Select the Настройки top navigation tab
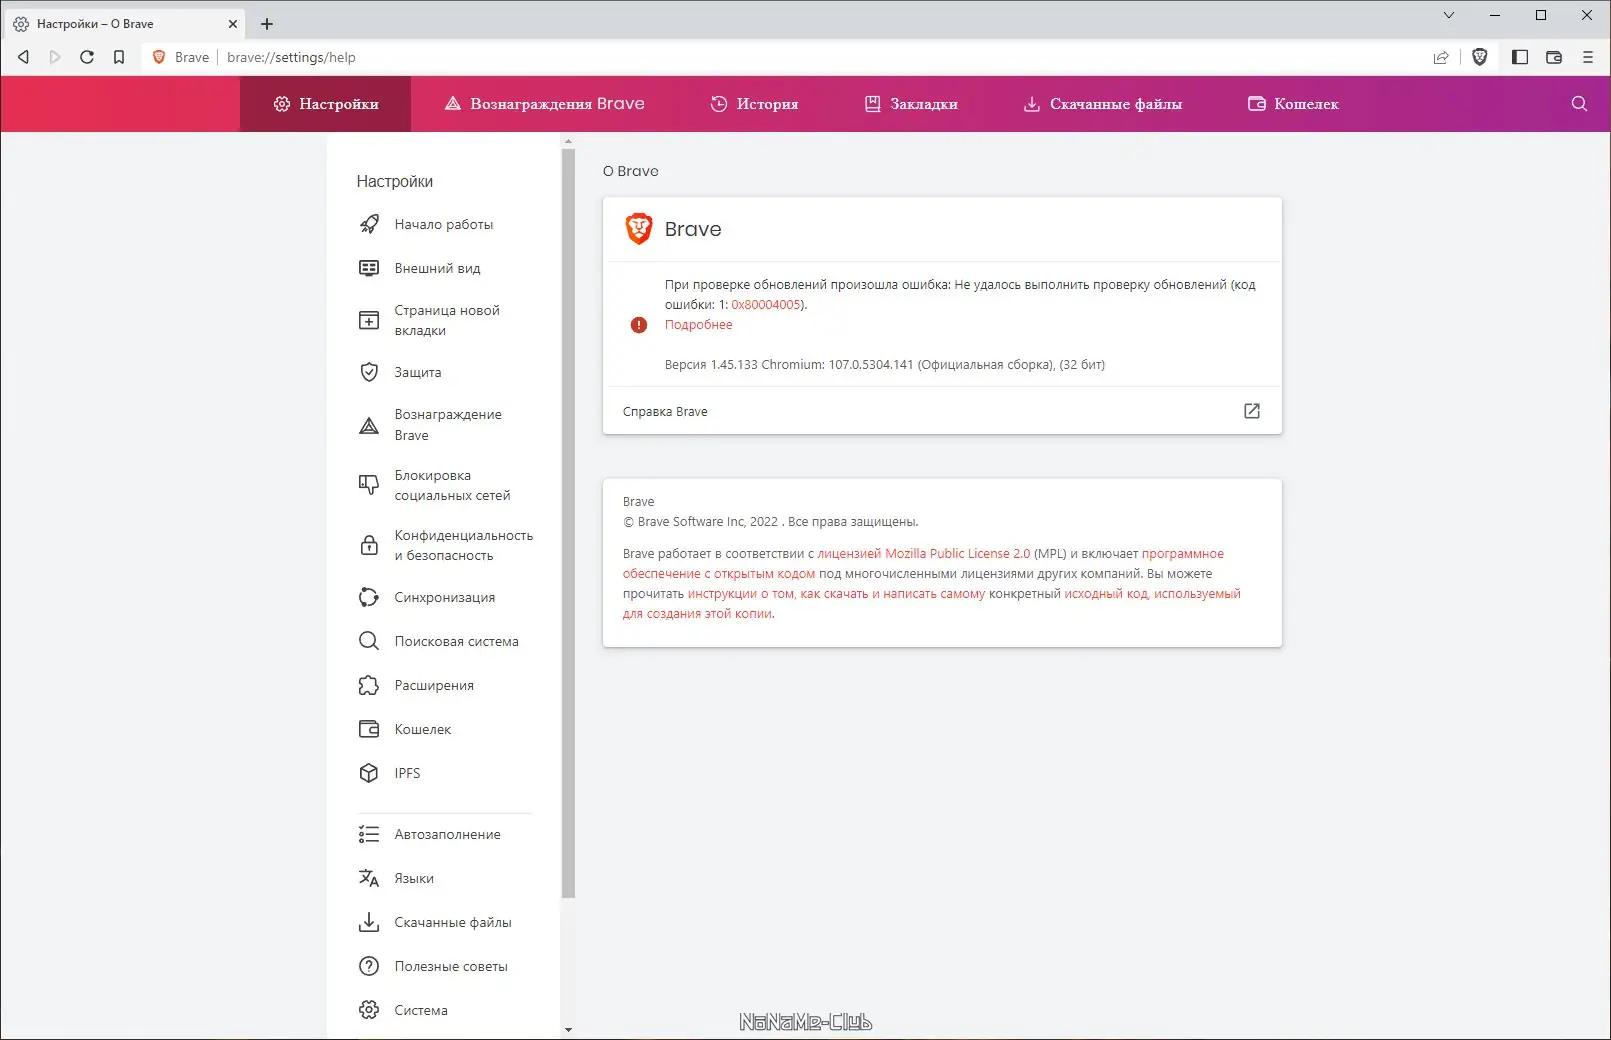 click(x=326, y=104)
